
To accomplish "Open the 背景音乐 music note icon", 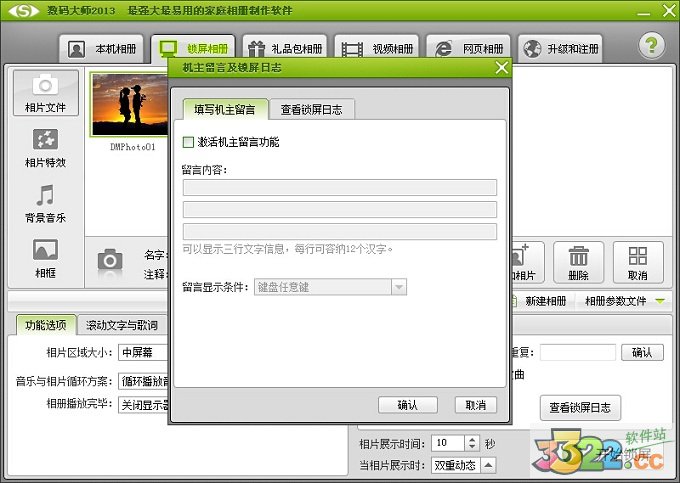I will tap(46, 203).
